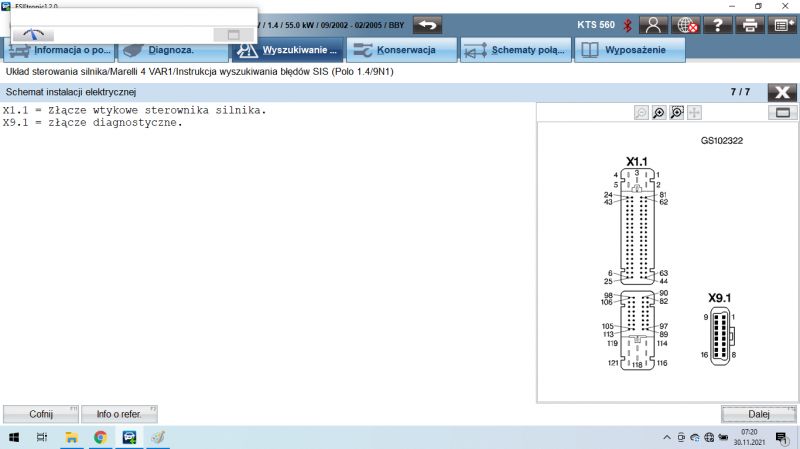Open the Paint app in taskbar
Screen dimensions: 800x449
click(x=158, y=437)
